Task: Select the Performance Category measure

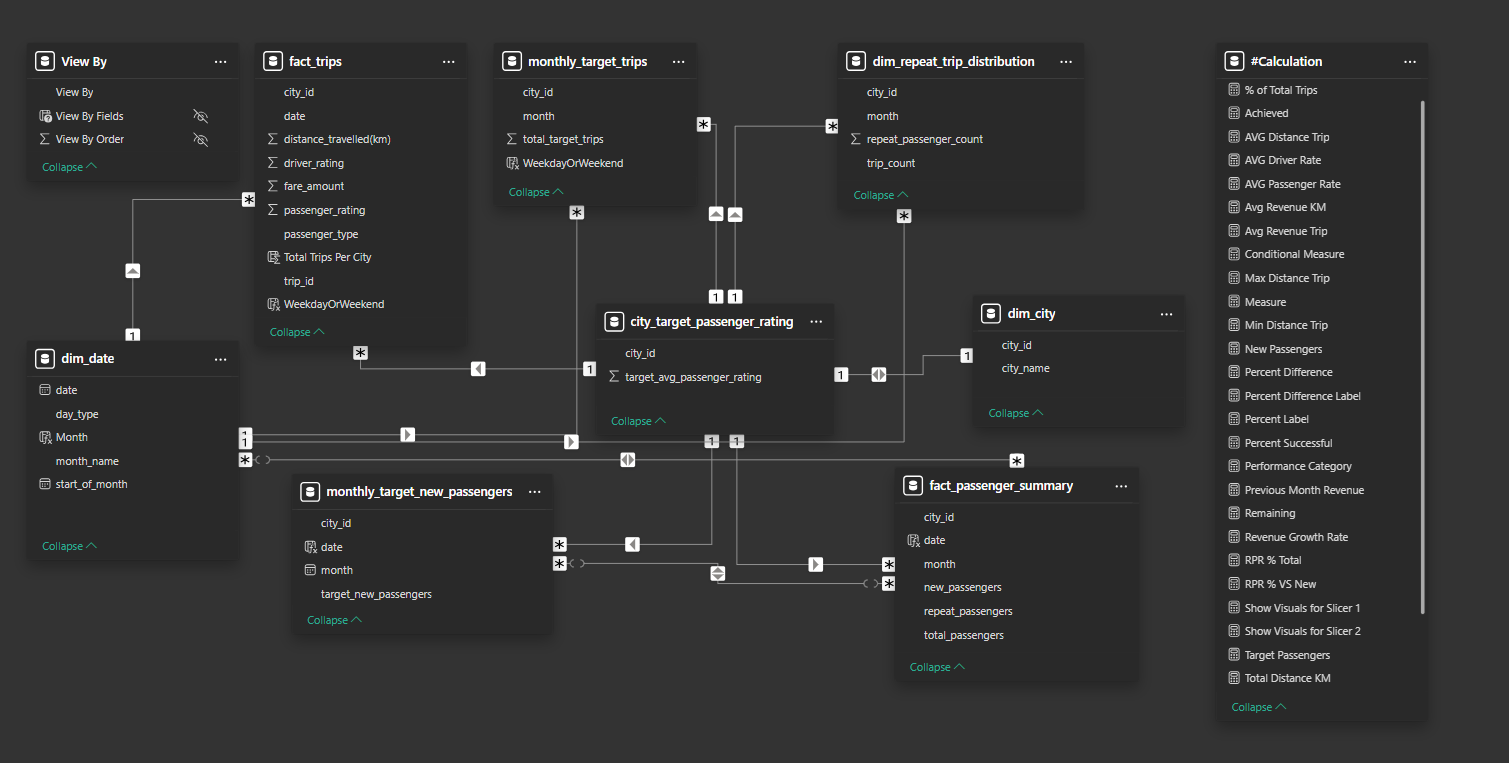Action: tap(1297, 466)
